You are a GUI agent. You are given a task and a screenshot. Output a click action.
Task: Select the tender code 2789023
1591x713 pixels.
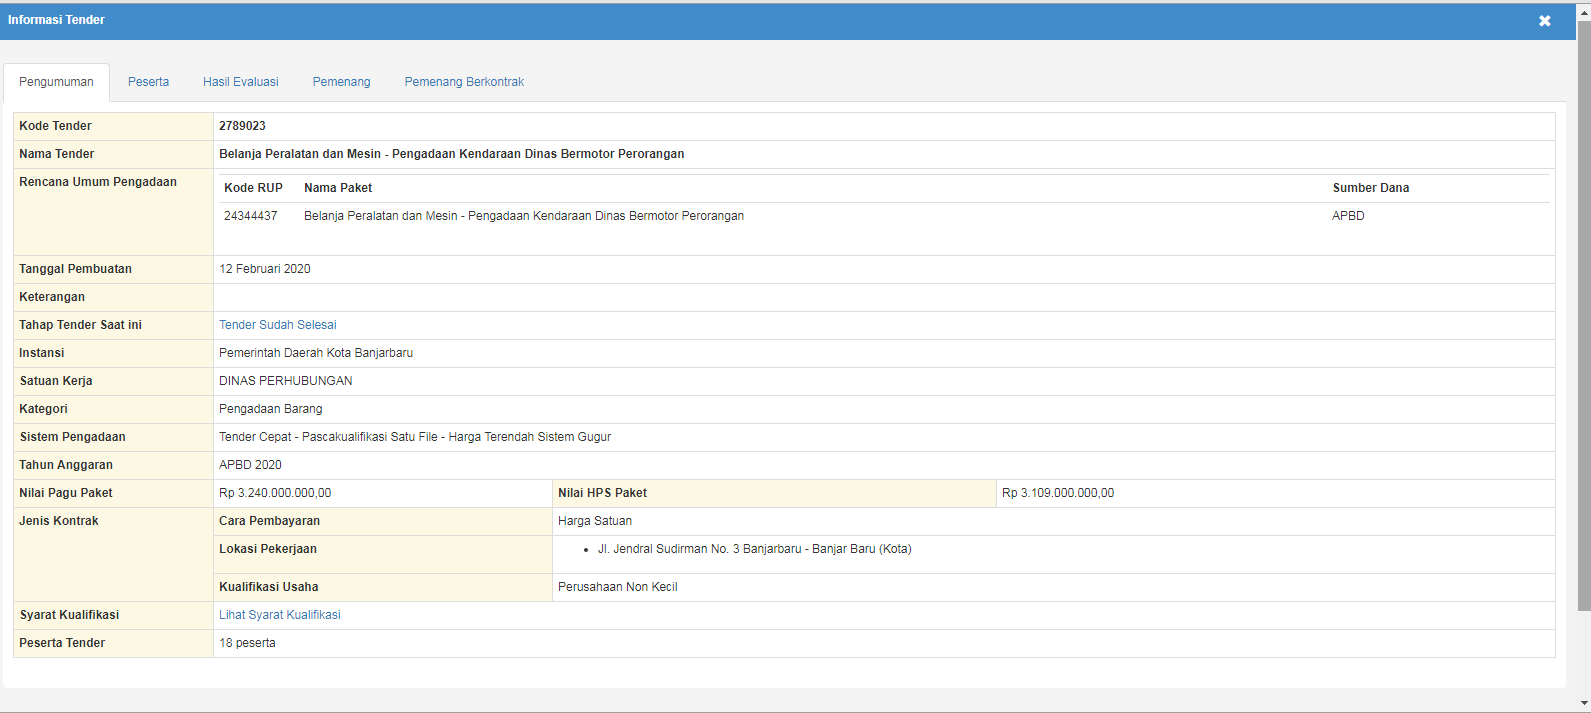tap(242, 126)
